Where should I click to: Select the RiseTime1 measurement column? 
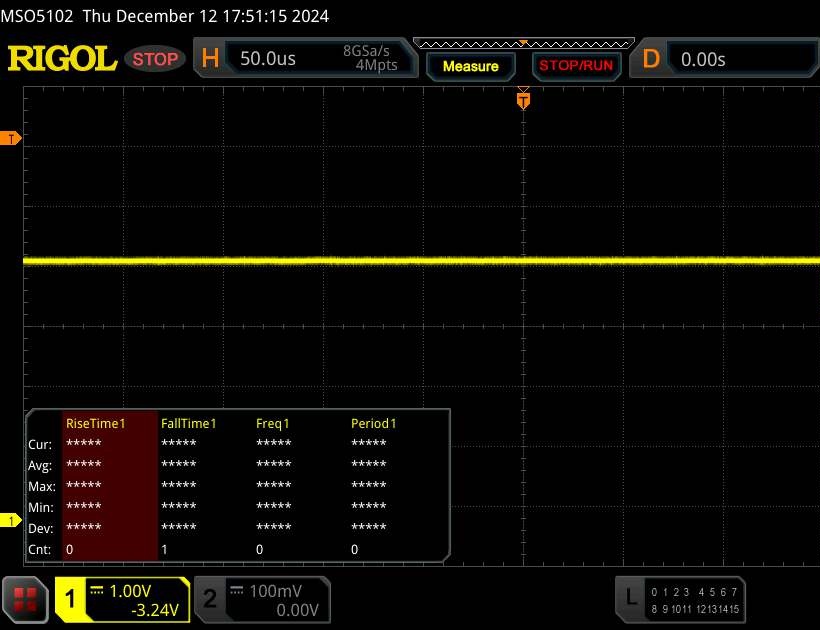click(95, 423)
